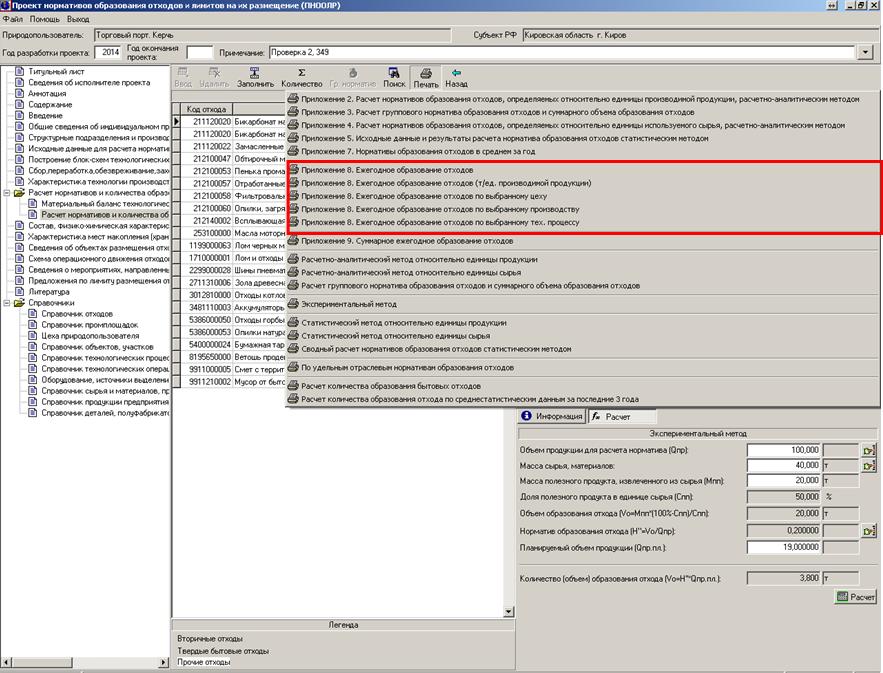Click lookup icon beside Масса сырья field

tap(869, 465)
